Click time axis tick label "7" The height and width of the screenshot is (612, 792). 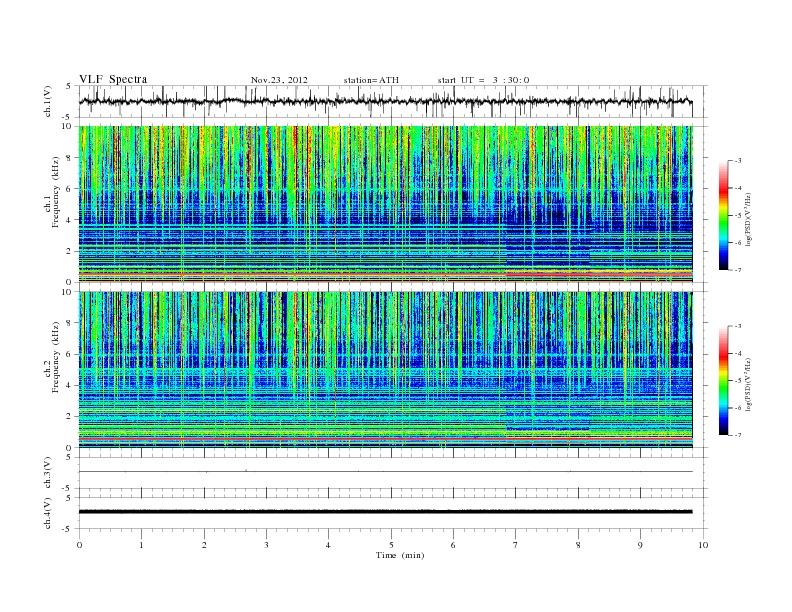pos(516,545)
